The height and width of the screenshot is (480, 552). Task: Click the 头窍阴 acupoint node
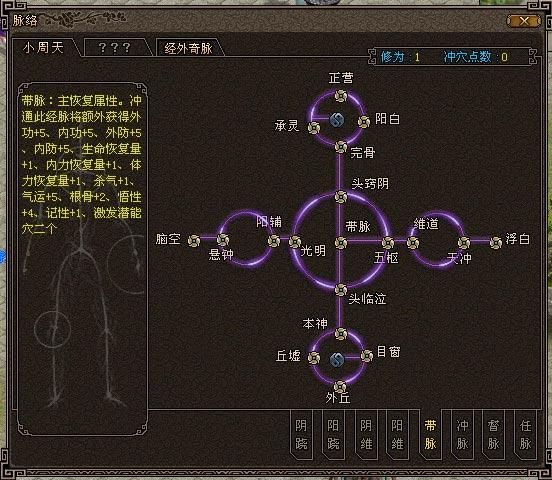click(x=341, y=197)
